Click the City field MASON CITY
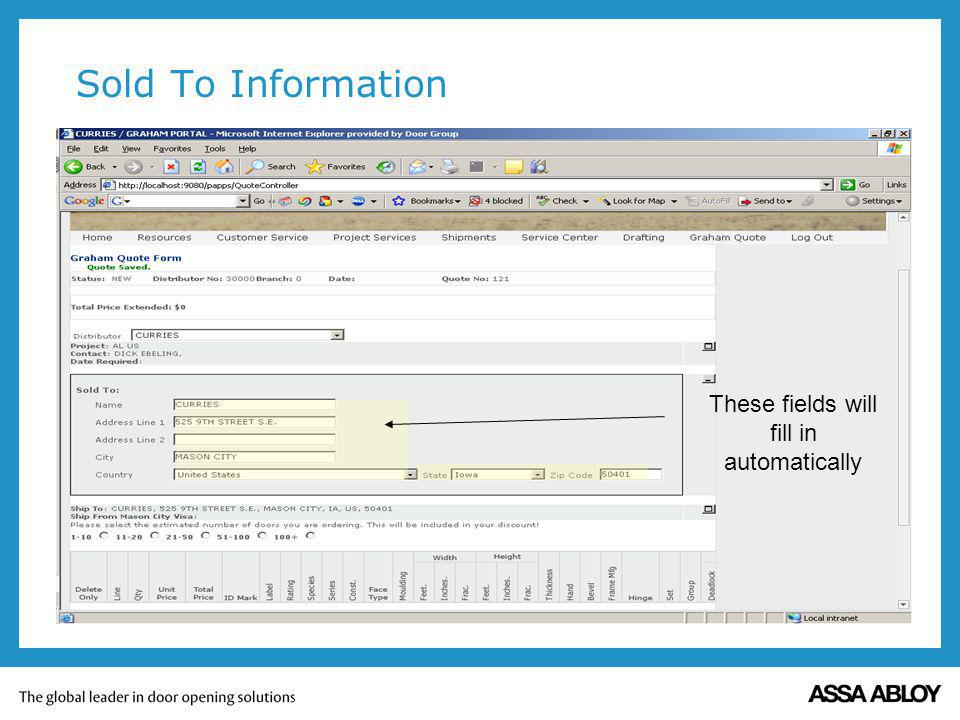The width and height of the screenshot is (960, 720). (255, 457)
